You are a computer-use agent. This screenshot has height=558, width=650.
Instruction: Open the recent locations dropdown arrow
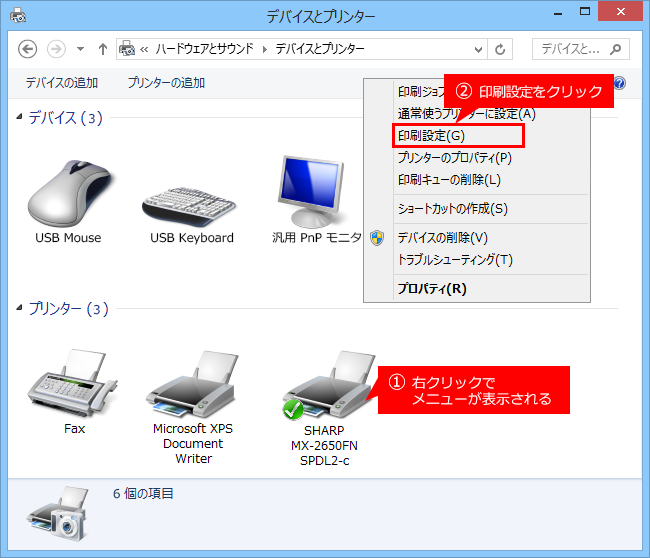80,49
